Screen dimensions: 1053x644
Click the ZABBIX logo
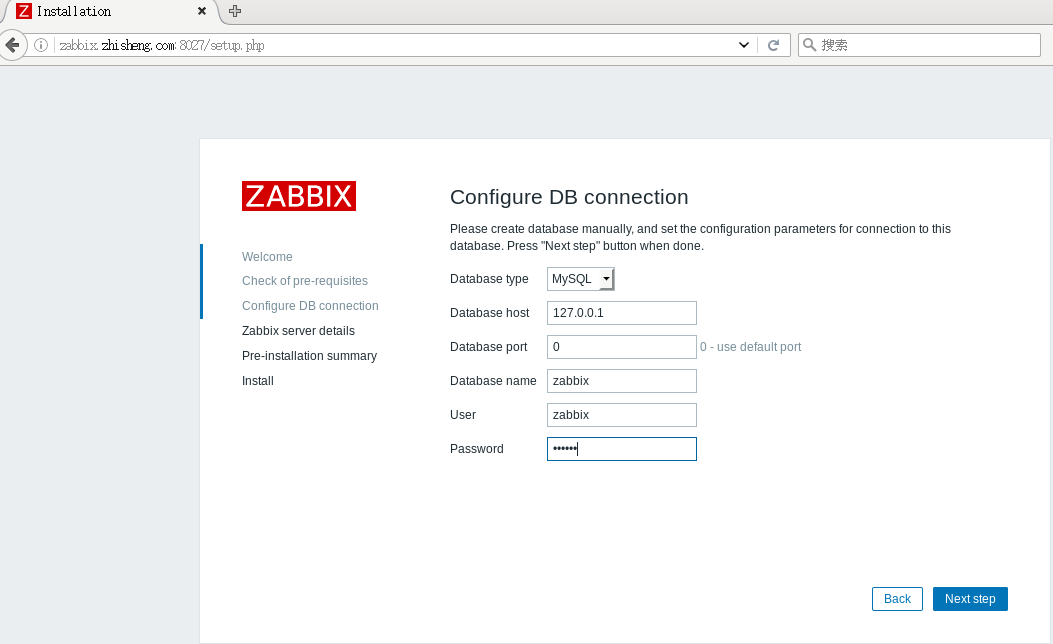(x=299, y=196)
